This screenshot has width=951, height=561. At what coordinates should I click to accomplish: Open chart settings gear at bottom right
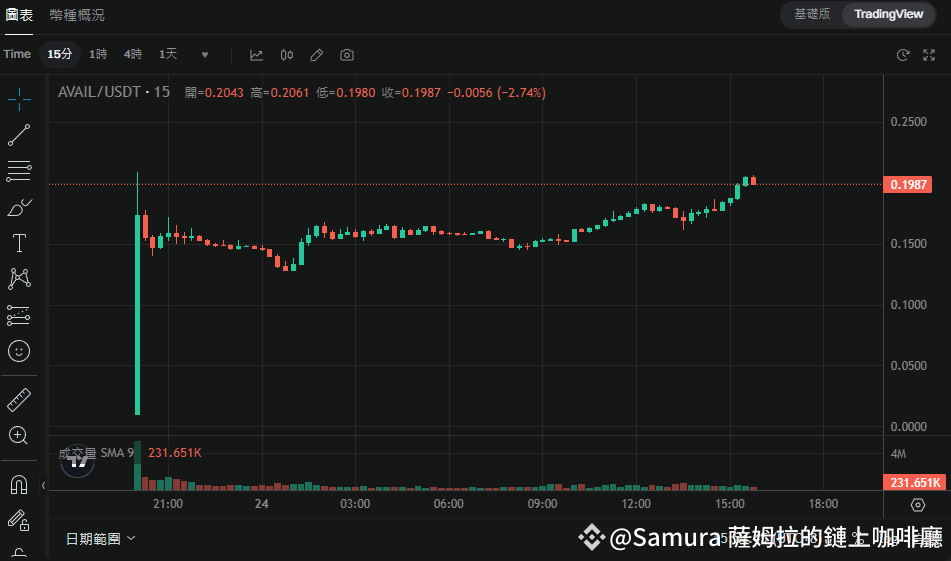coord(918,505)
